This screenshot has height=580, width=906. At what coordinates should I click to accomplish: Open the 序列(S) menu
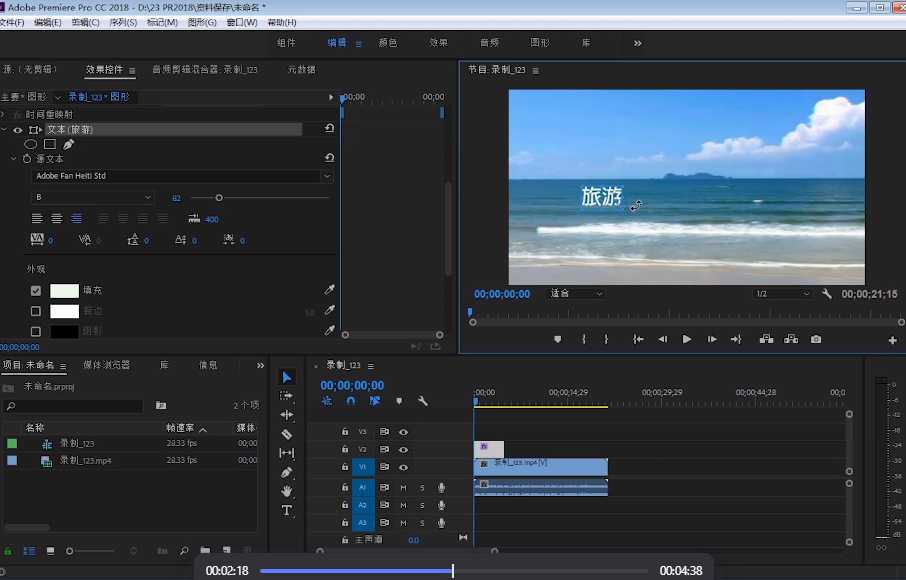point(123,22)
